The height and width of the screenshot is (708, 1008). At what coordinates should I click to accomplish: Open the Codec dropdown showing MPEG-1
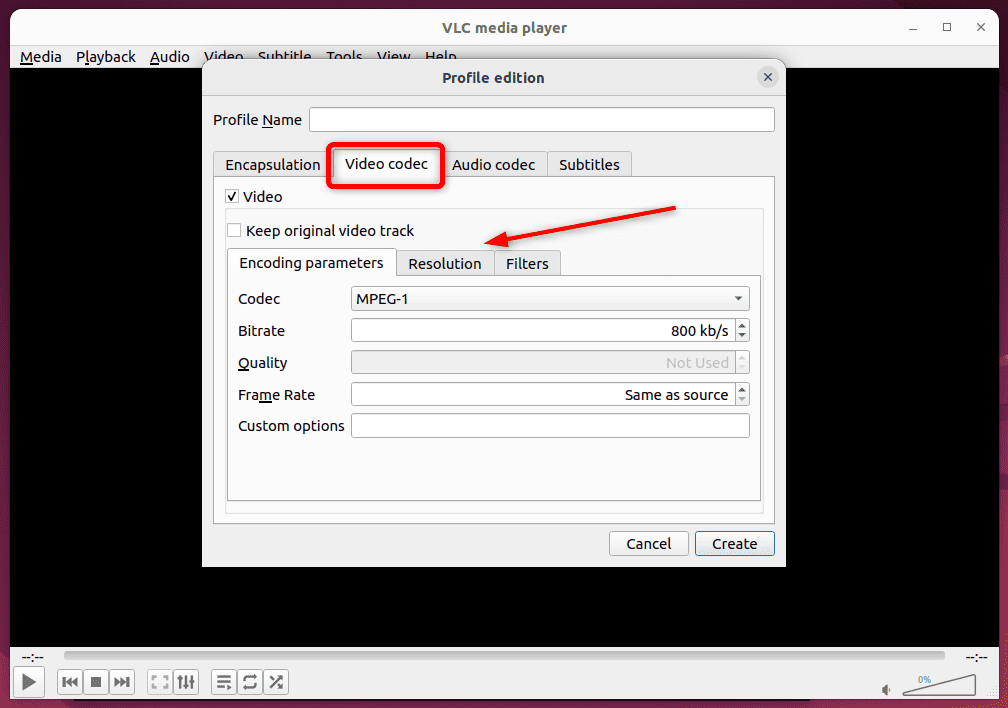point(550,298)
